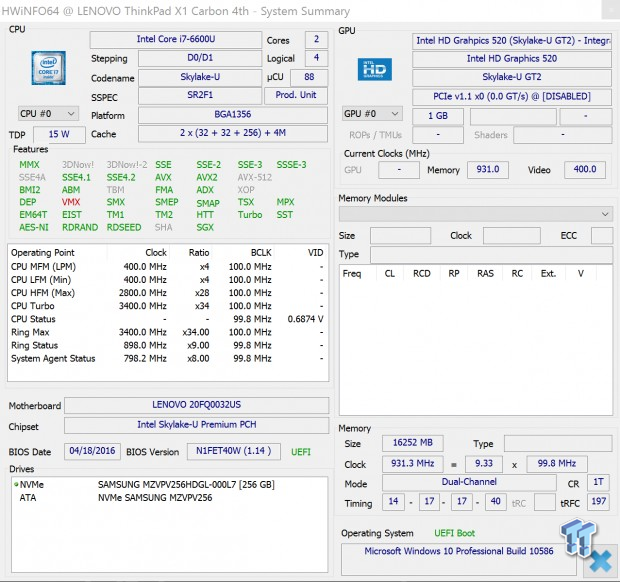Select the NVMe Samsung drive row
Viewport: 620px width, 582px height.
coord(170,484)
